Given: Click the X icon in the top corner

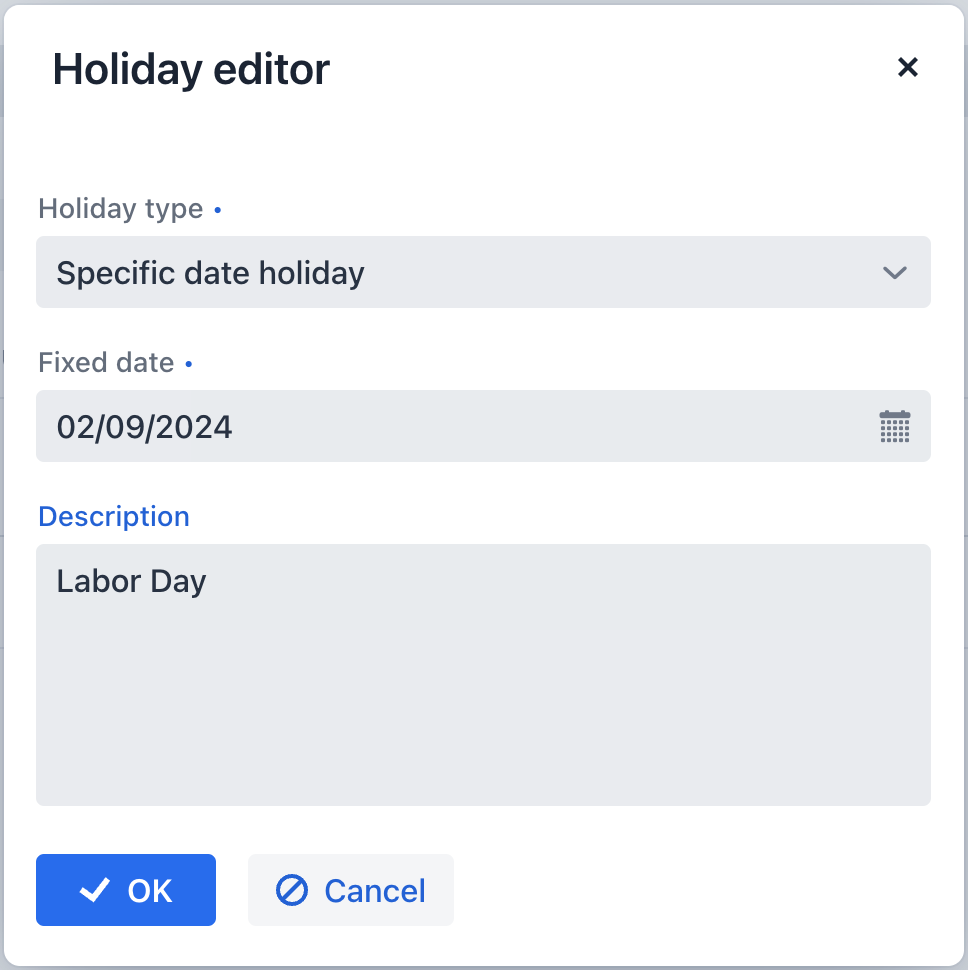Looking at the screenshot, I should pos(907,67).
